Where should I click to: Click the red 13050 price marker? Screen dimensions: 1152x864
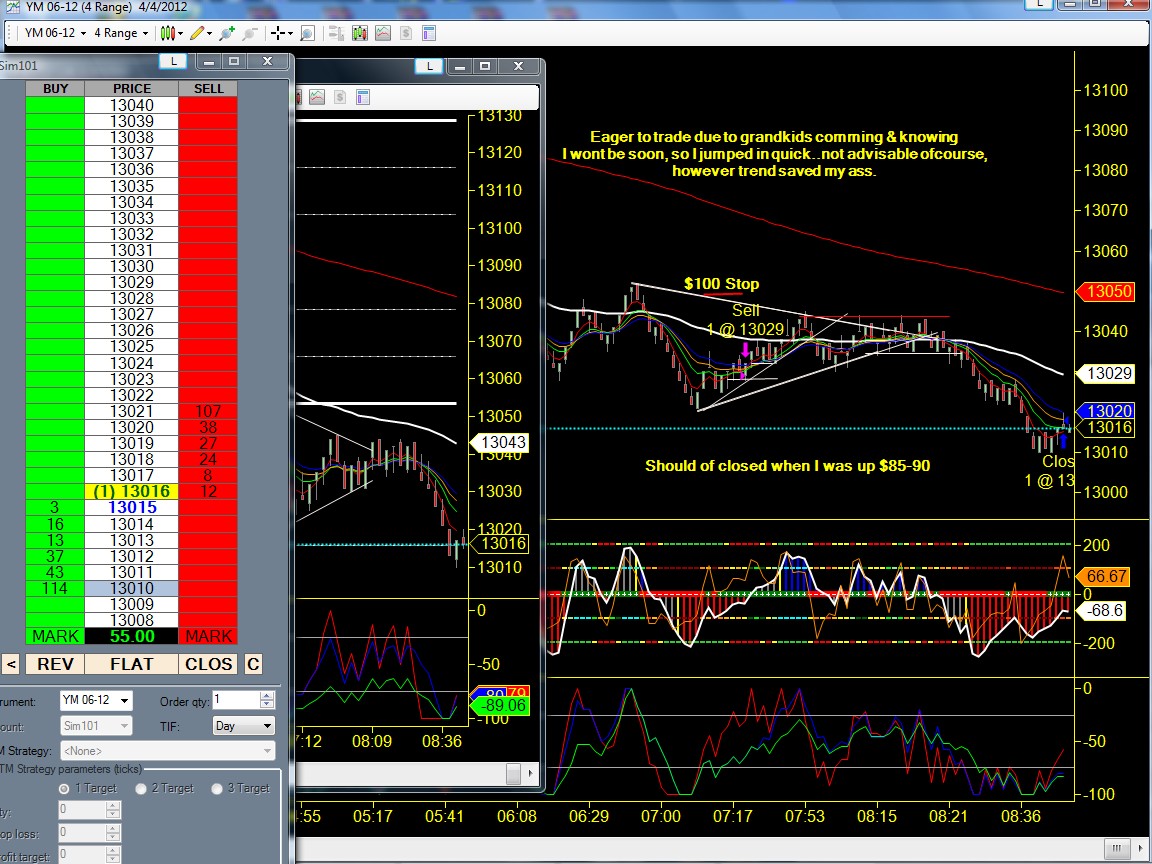[1105, 292]
